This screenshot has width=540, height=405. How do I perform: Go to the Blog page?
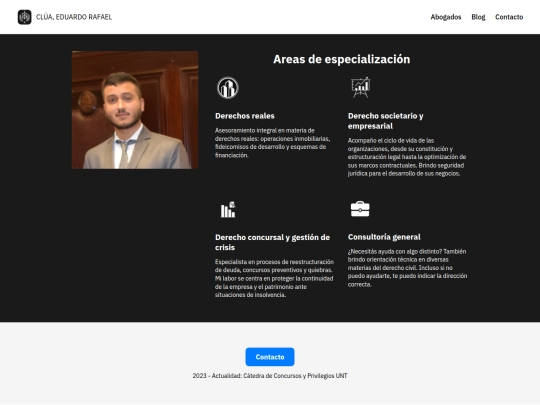tap(478, 17)
